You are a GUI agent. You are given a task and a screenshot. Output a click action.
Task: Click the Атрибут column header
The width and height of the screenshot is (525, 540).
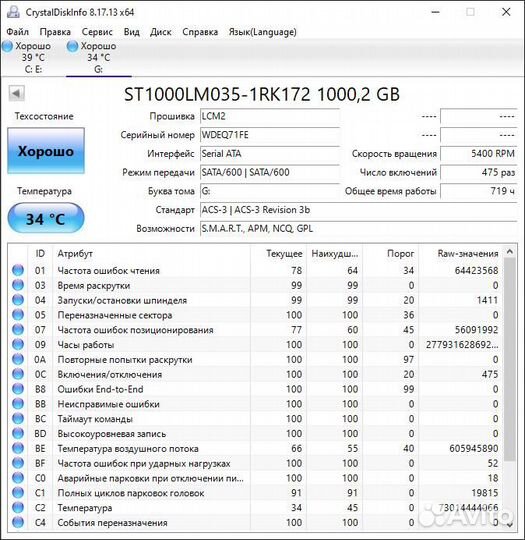tap(152, 253)
